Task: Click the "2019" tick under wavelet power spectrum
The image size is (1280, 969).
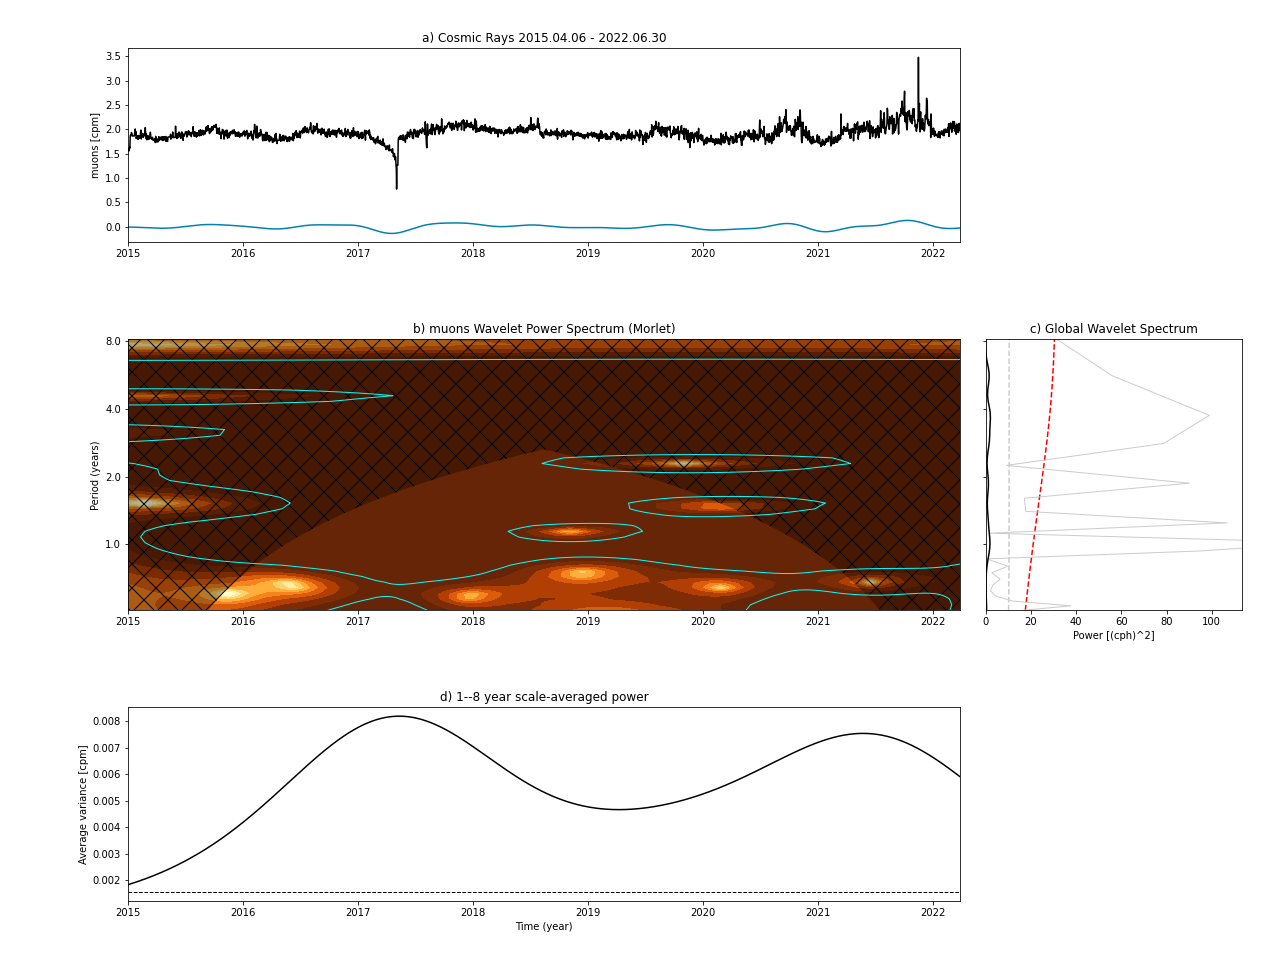Action: pyautogui.click(x=588, y=622)
